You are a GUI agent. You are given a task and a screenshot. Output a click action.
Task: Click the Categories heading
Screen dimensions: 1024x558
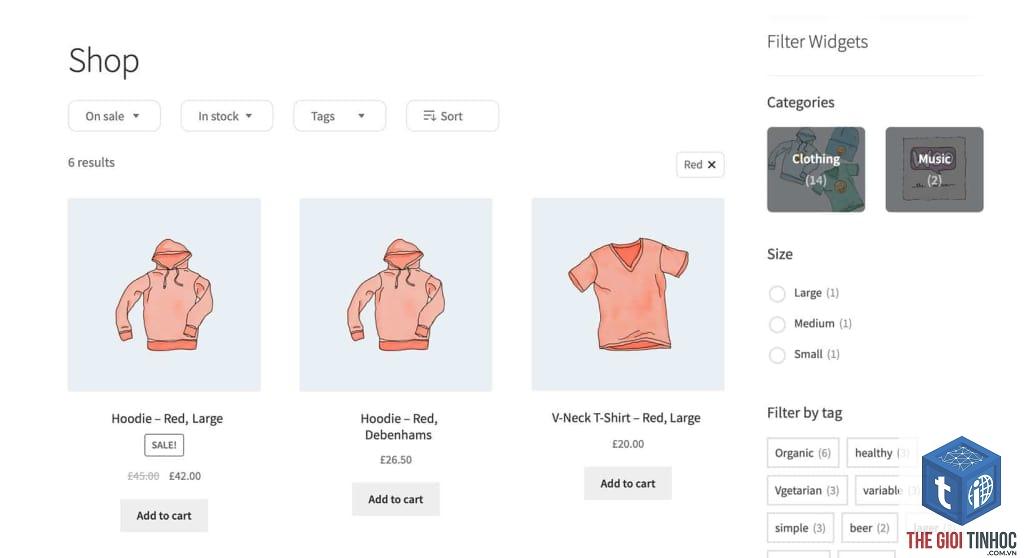tap(801, 103)
